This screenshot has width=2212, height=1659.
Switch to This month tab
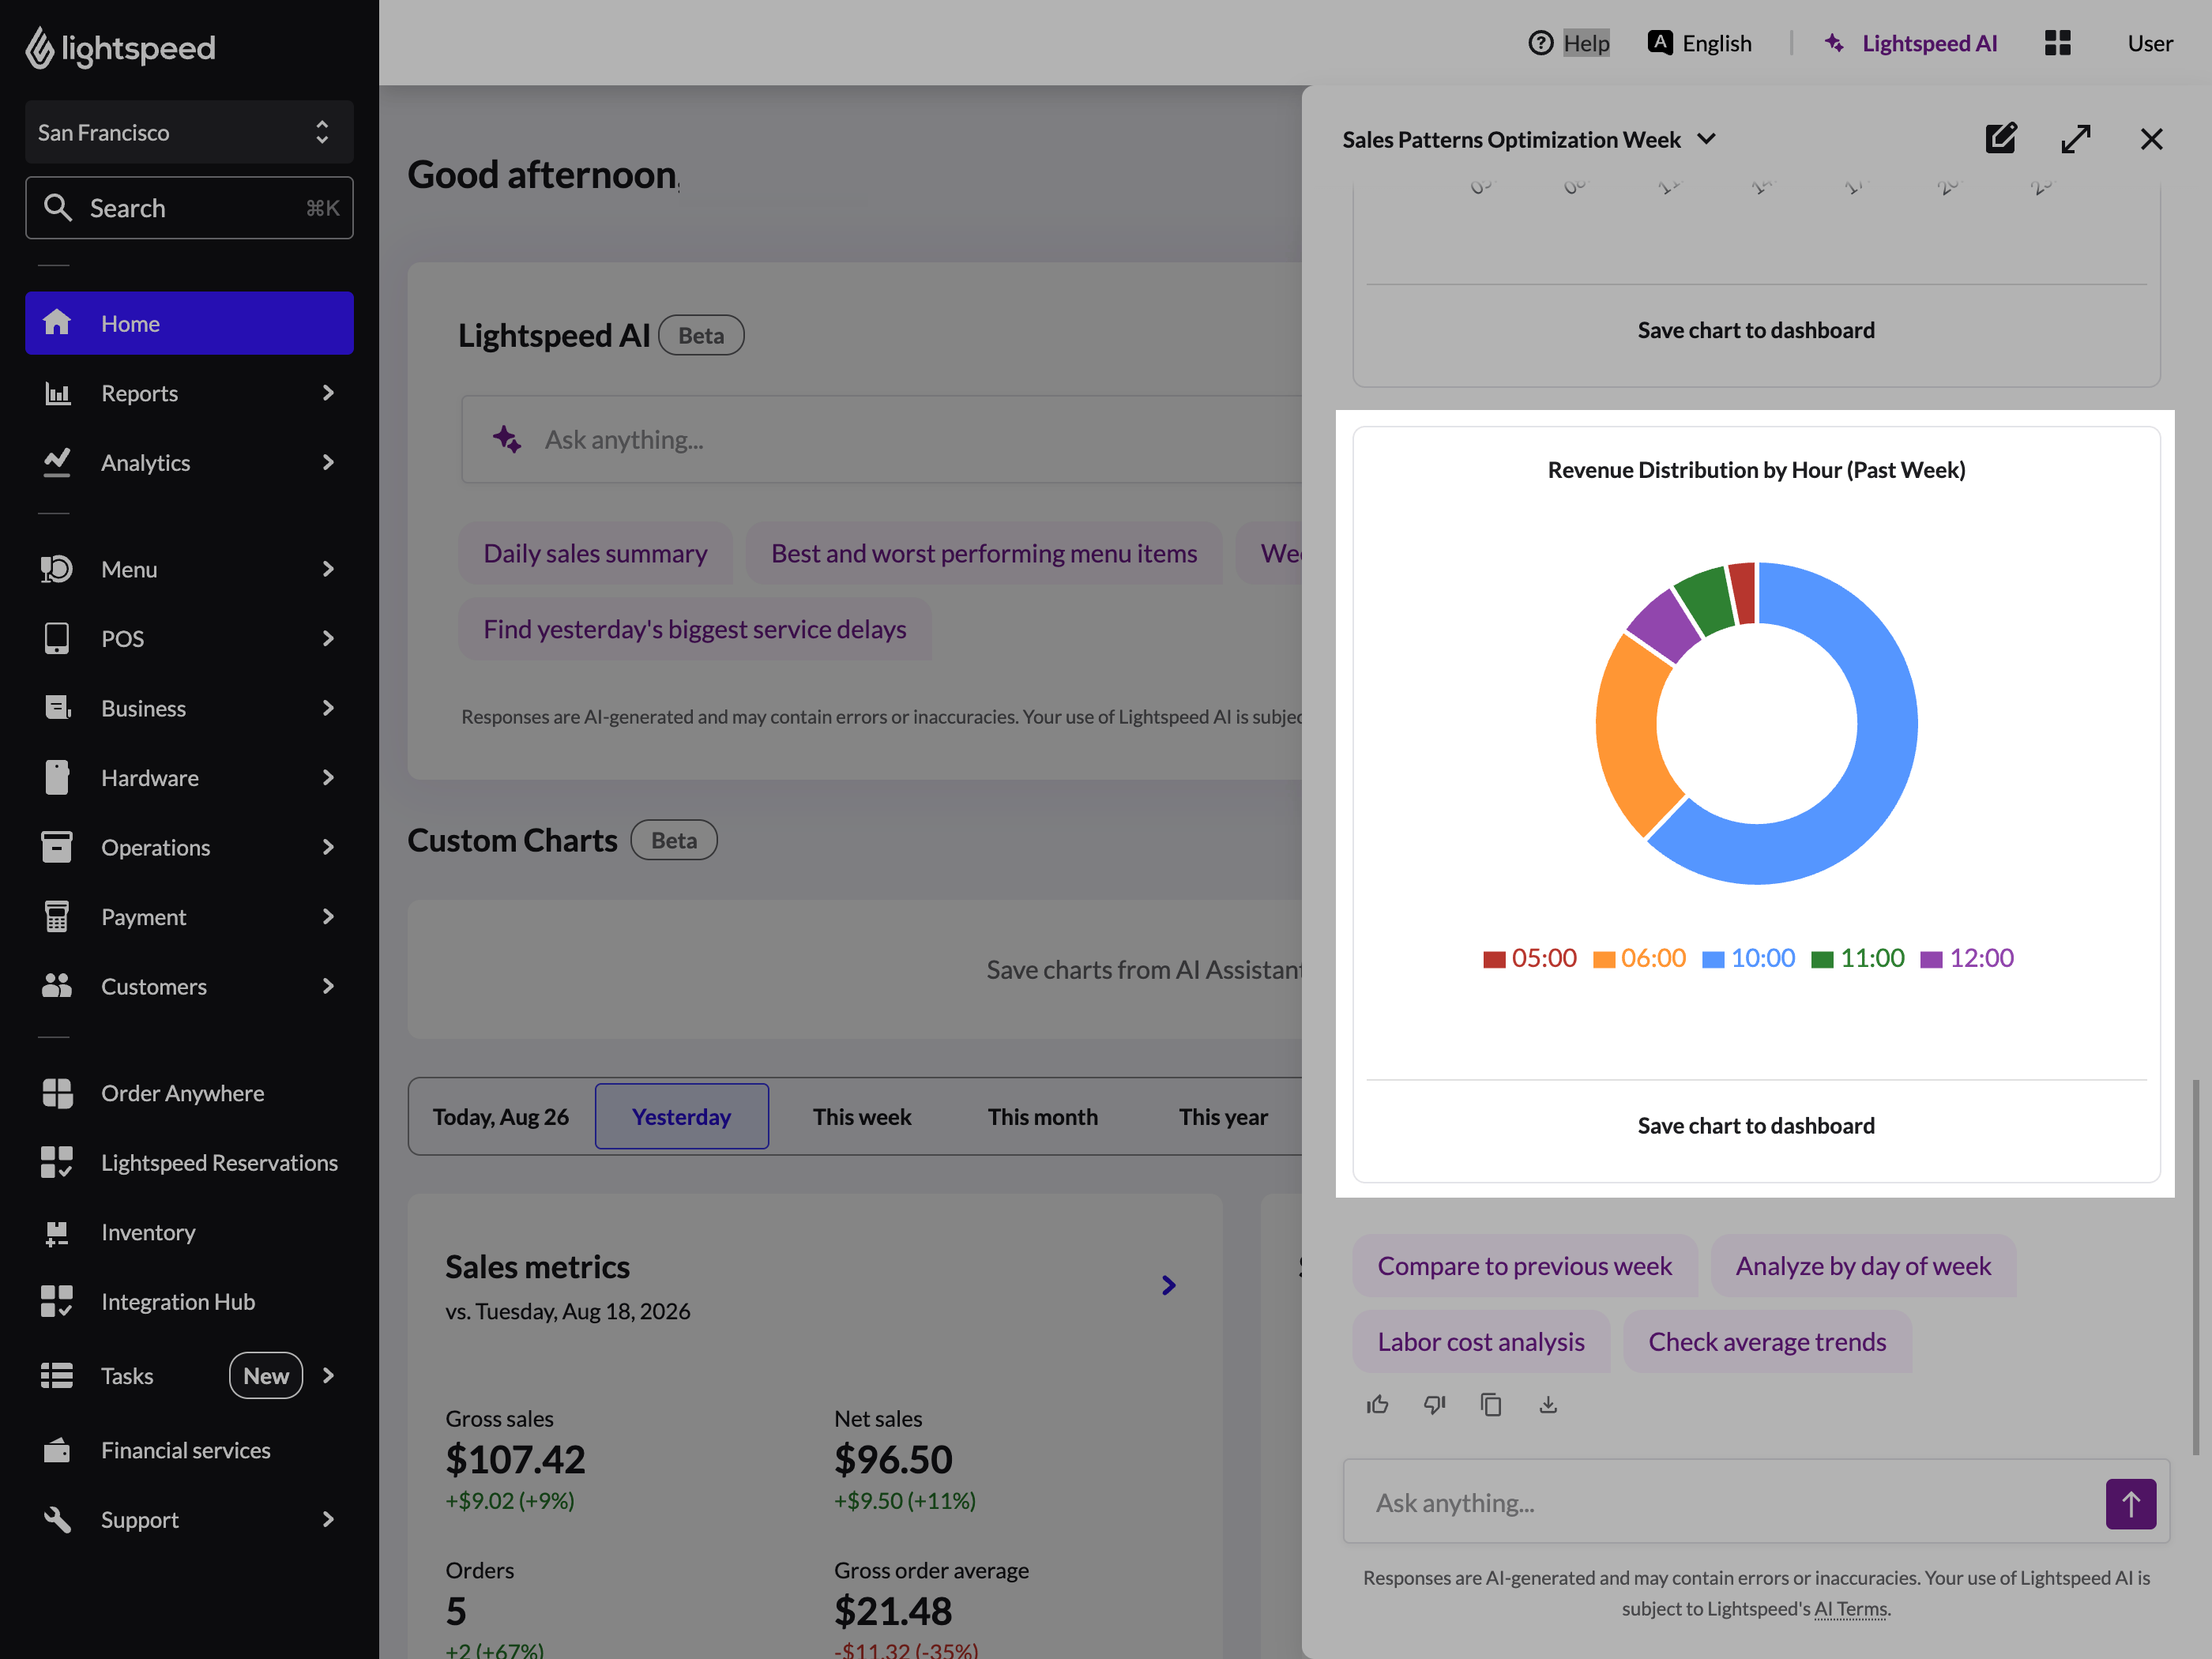pos(1043,1116)
